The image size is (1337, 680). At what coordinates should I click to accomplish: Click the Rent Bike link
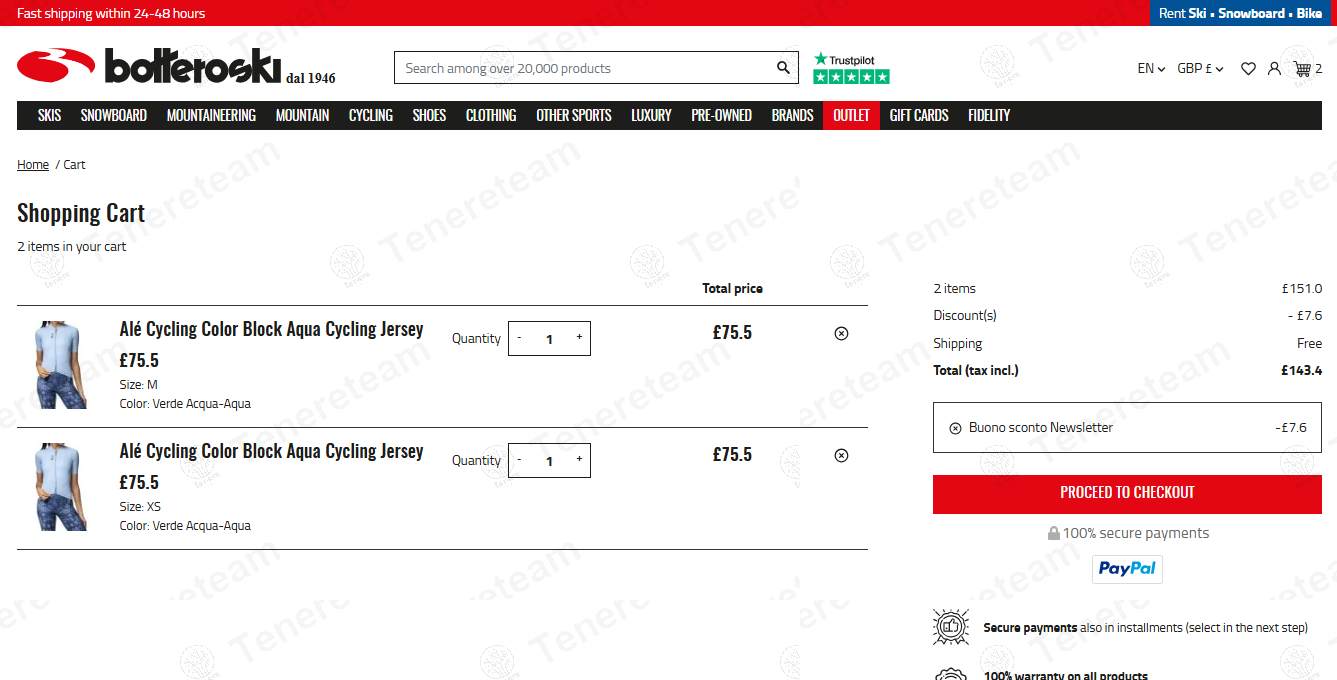click(1309, 13)
